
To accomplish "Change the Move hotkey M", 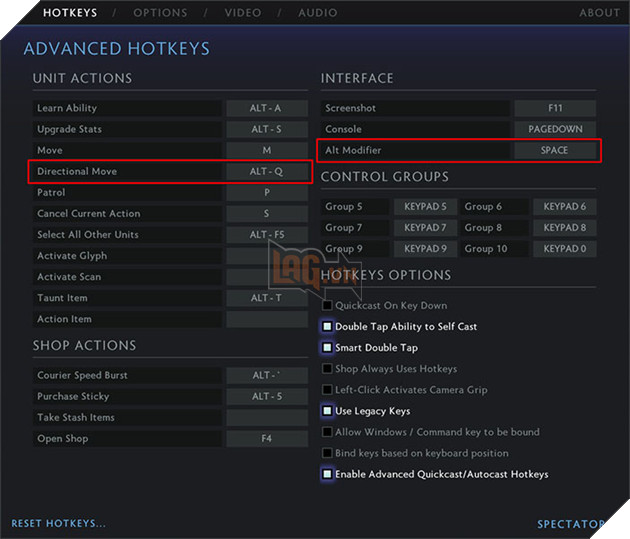I will (x=267, y=150).
